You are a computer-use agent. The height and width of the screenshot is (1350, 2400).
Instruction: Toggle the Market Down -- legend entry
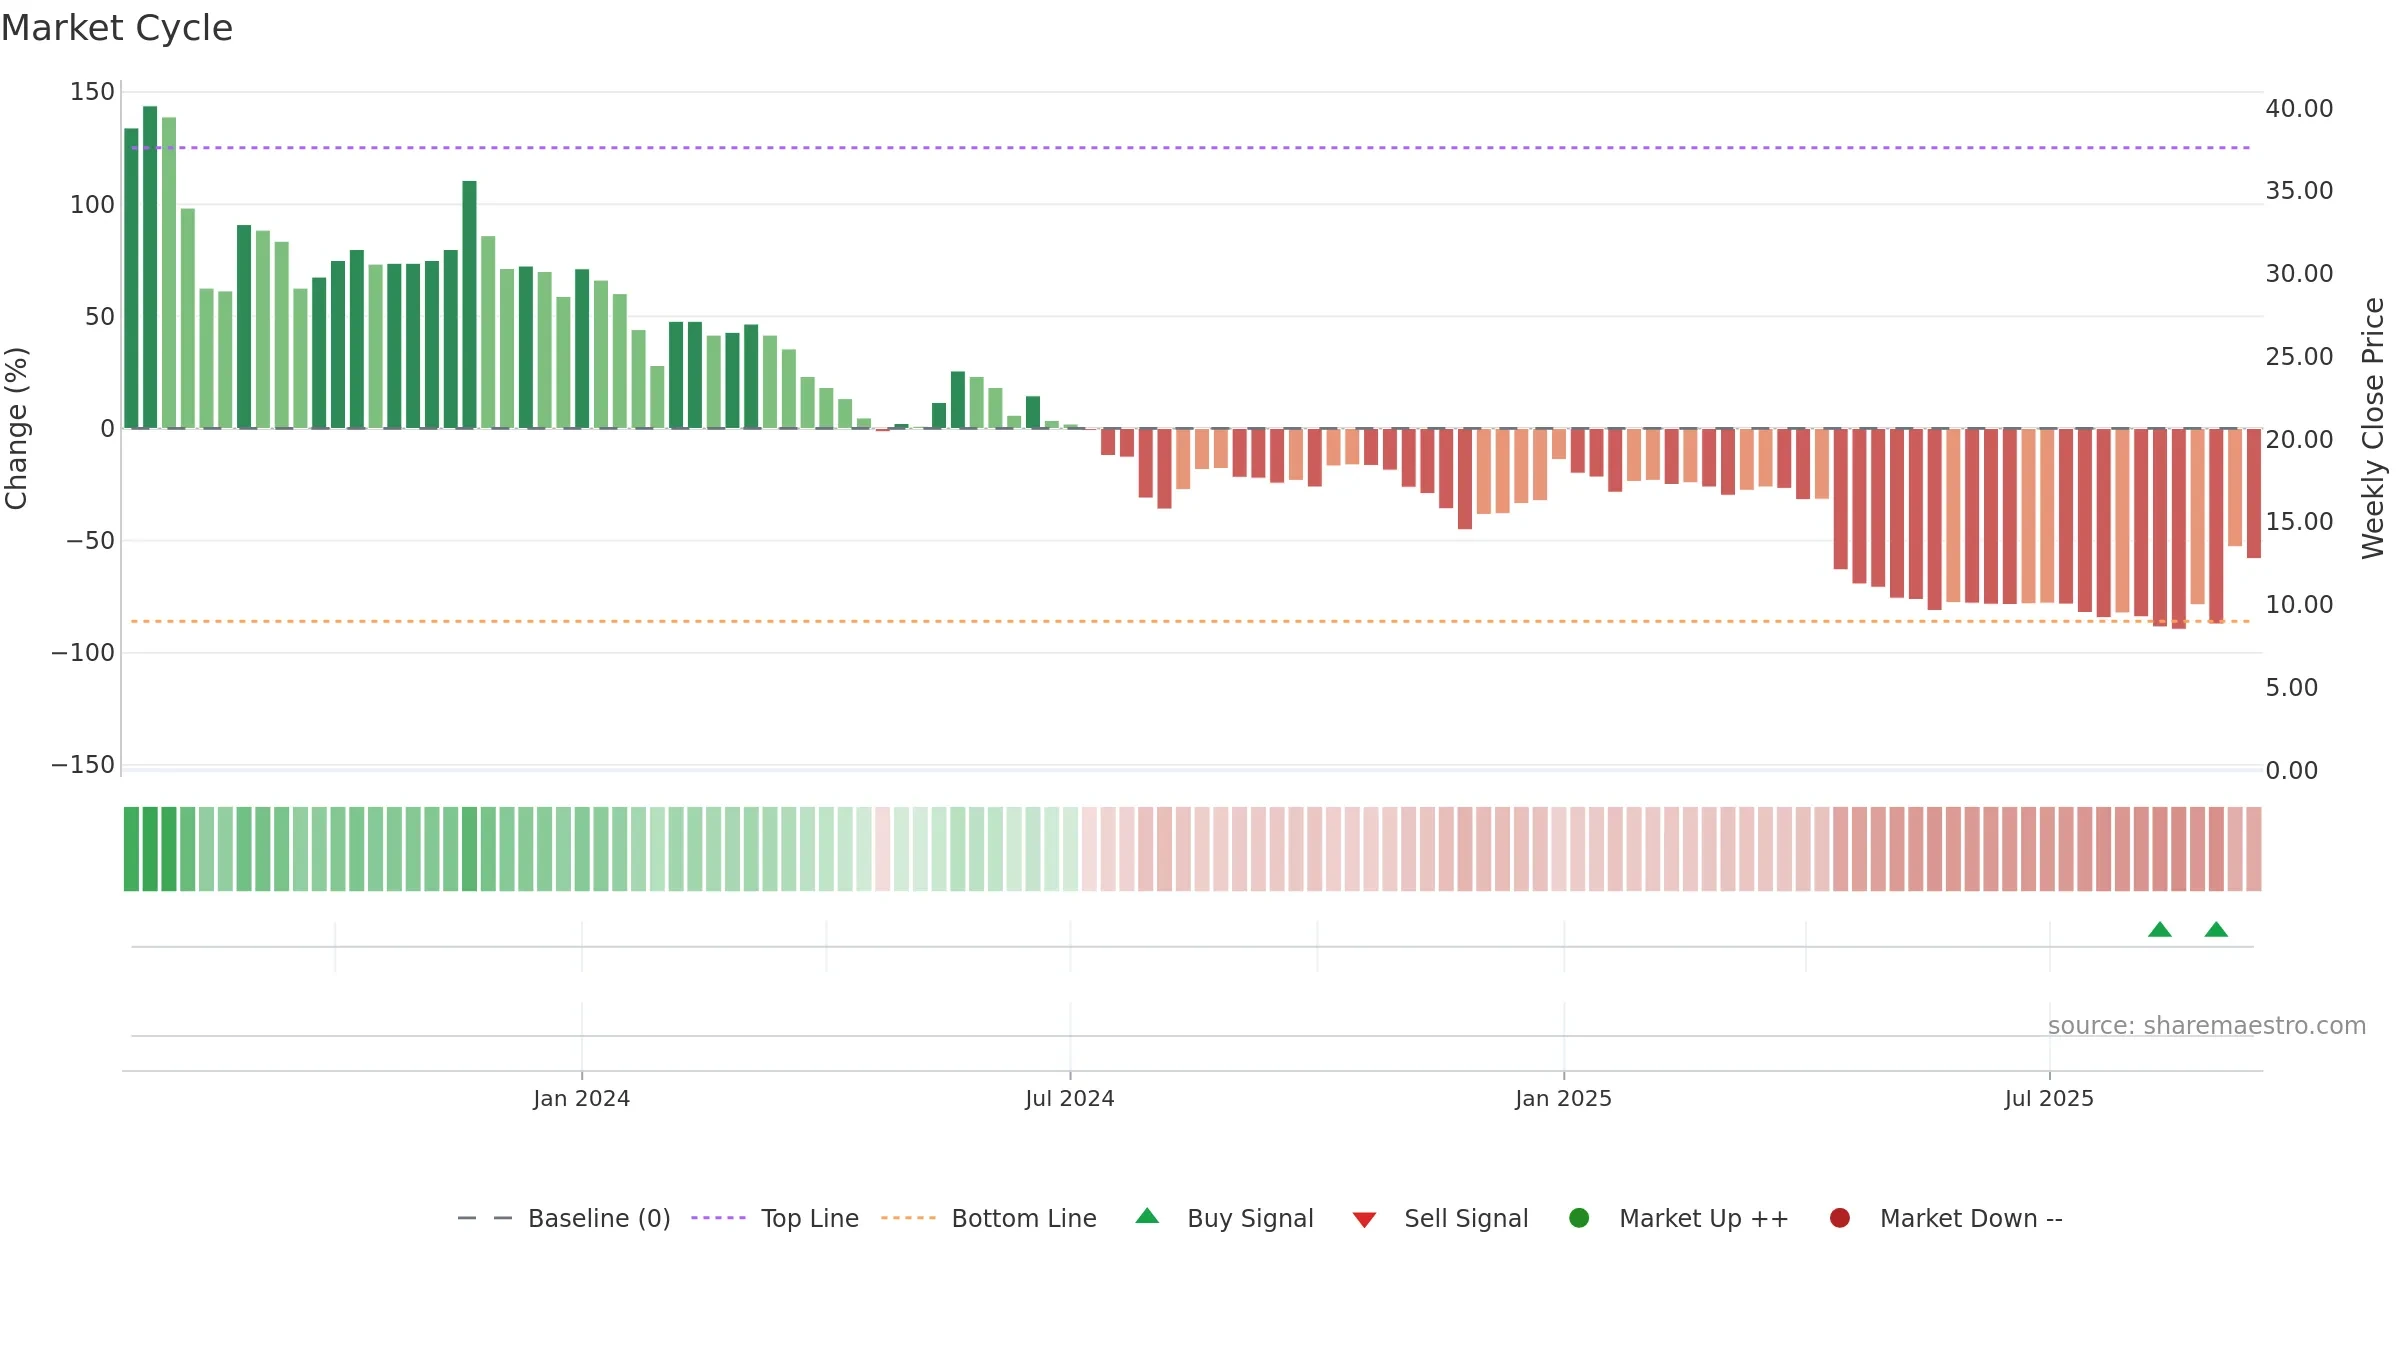(x=1946, y=1218)
